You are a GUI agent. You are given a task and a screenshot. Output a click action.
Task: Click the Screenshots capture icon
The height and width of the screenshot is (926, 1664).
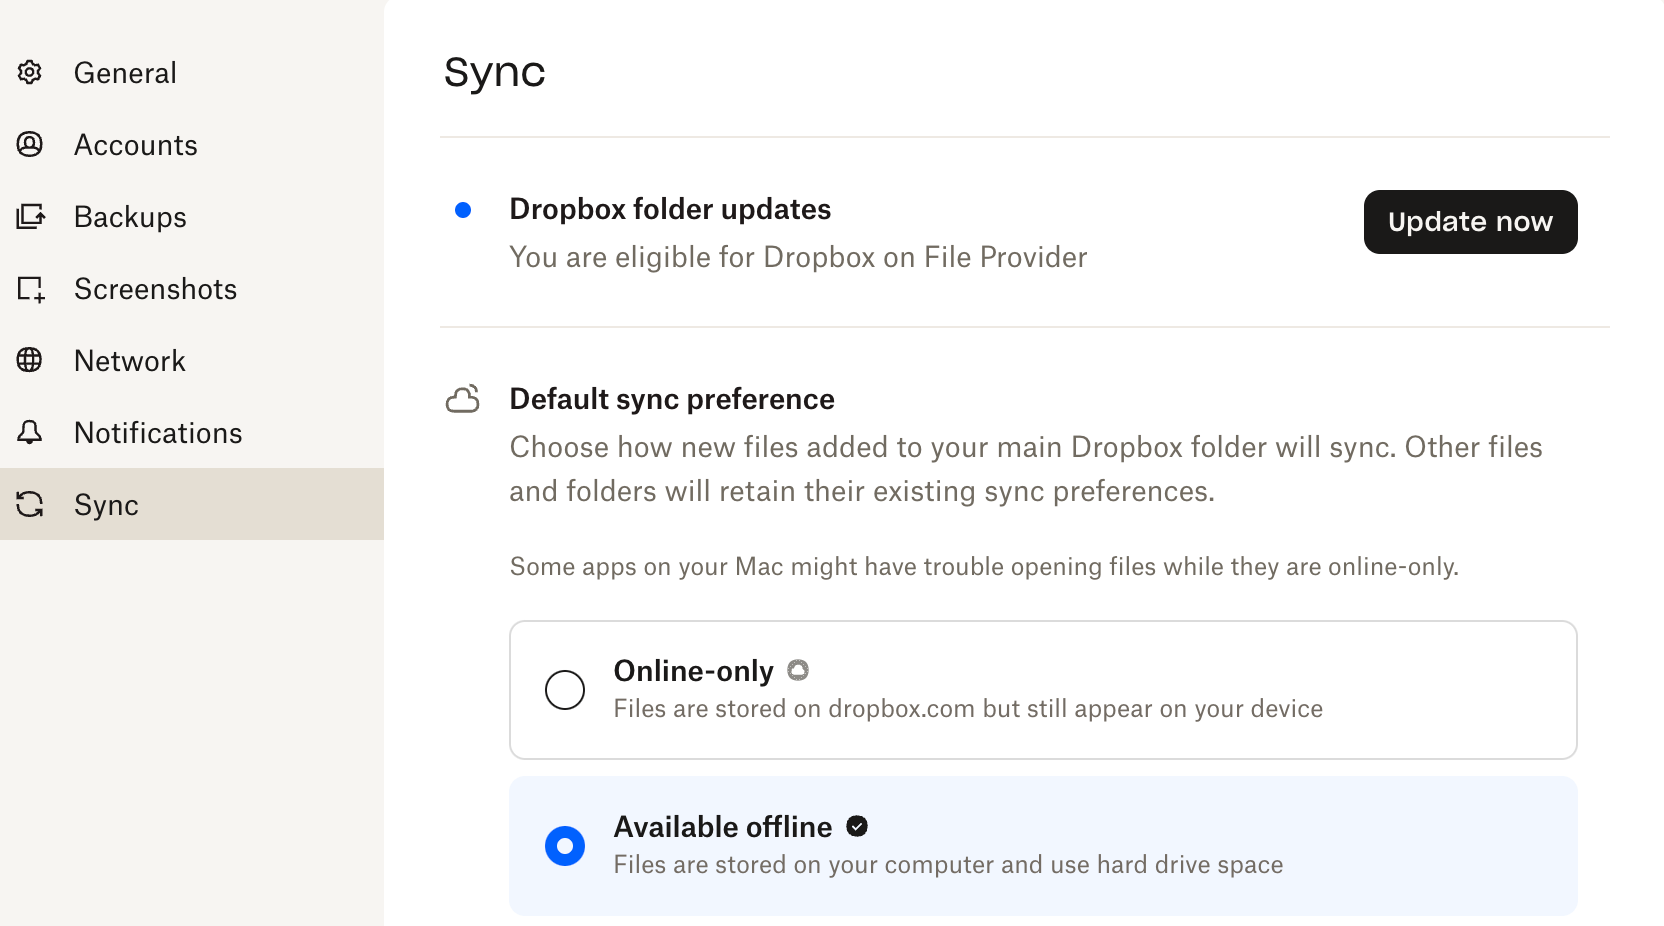[31, 289]
